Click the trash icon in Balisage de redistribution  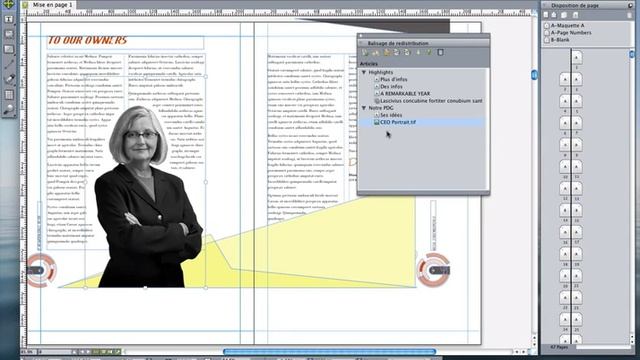tap(440, 53)
